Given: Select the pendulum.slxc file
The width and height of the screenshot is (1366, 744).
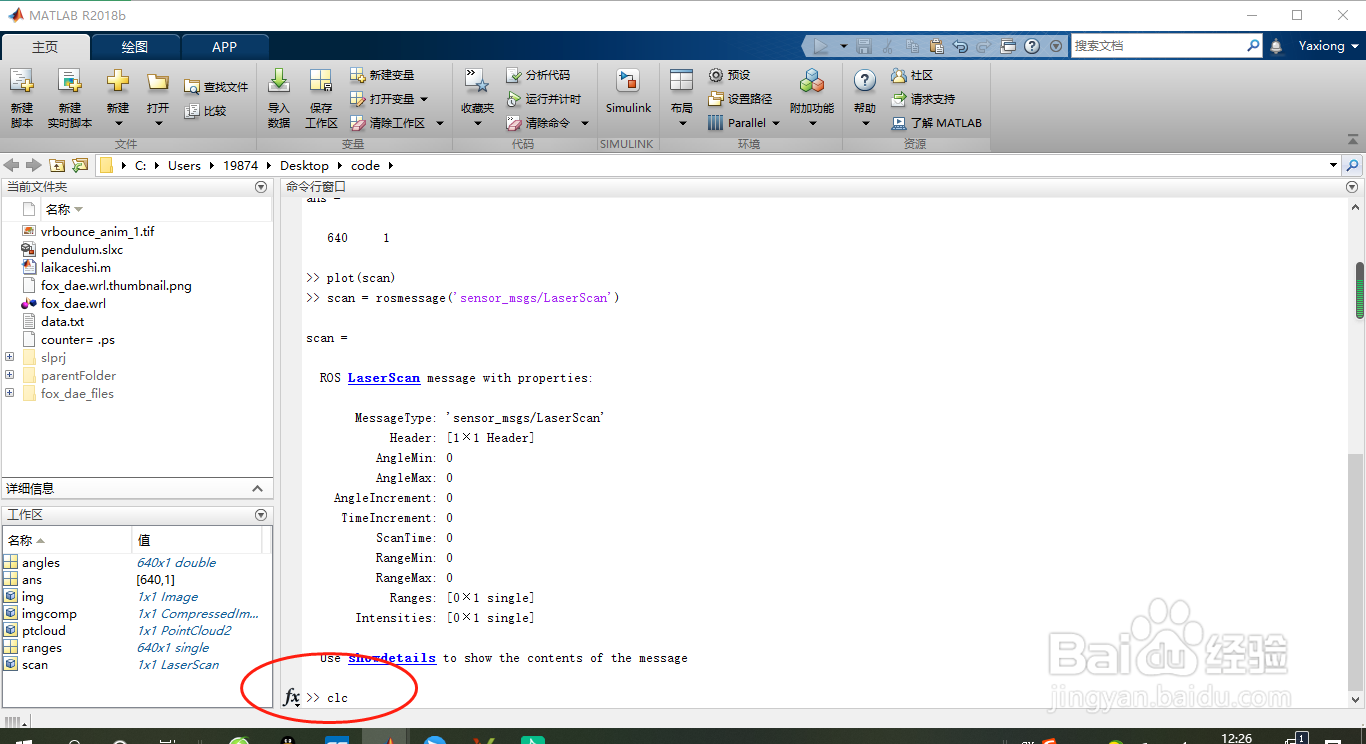Looking at the screenshot, I should point(82,249).
